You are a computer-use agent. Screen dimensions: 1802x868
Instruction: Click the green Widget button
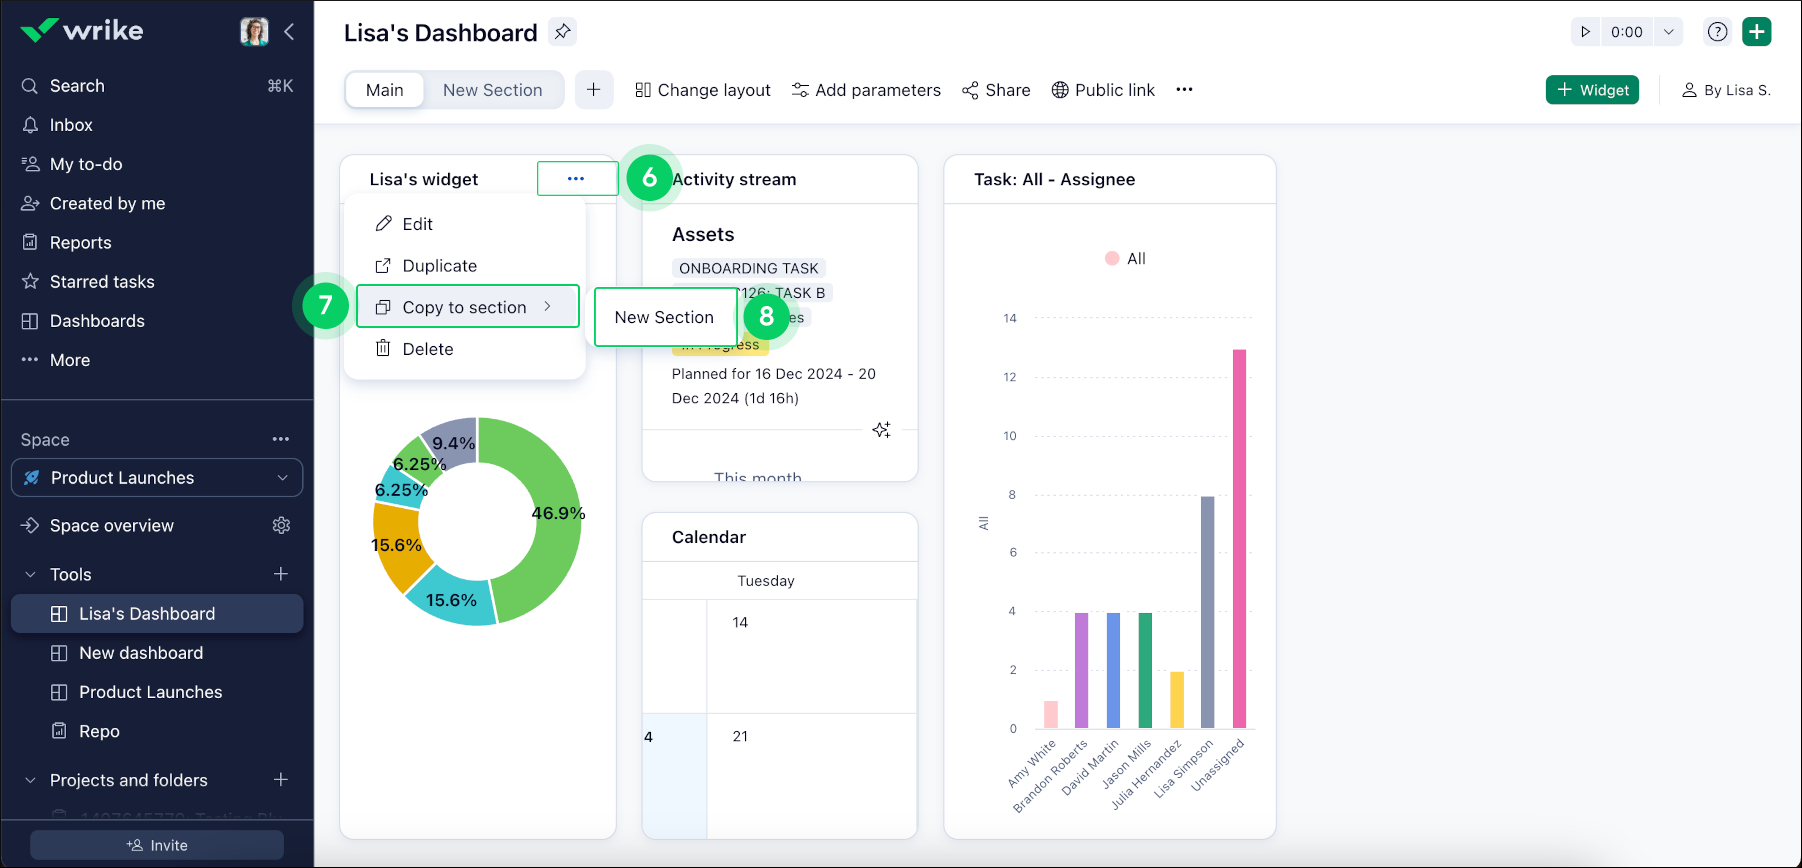(1592, 90)
